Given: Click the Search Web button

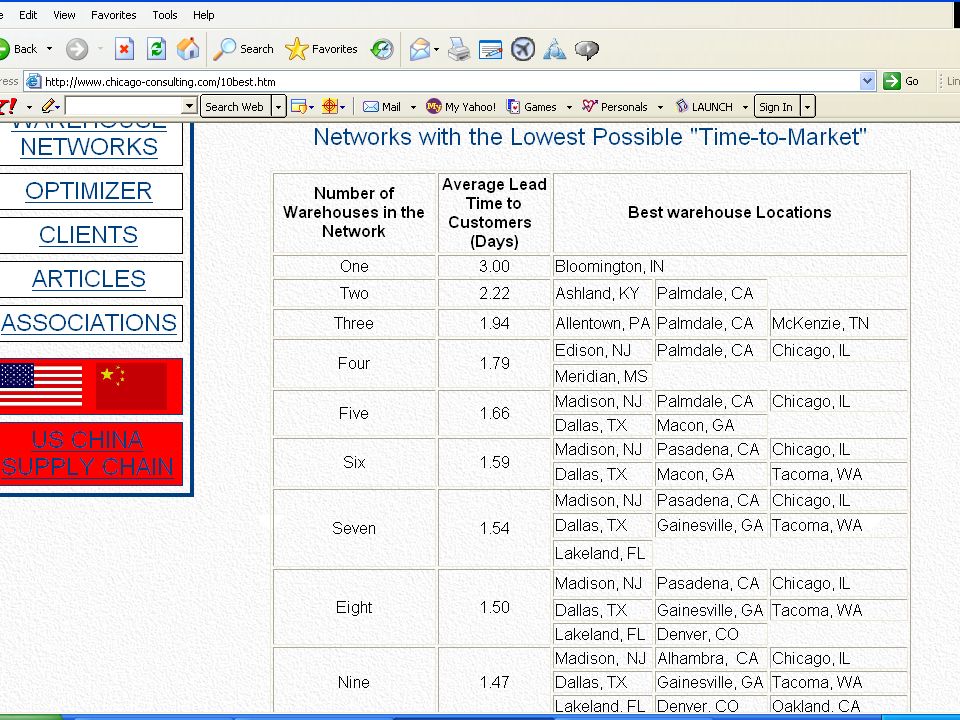Looking at the screenshot, I should (x=234, y=107).
